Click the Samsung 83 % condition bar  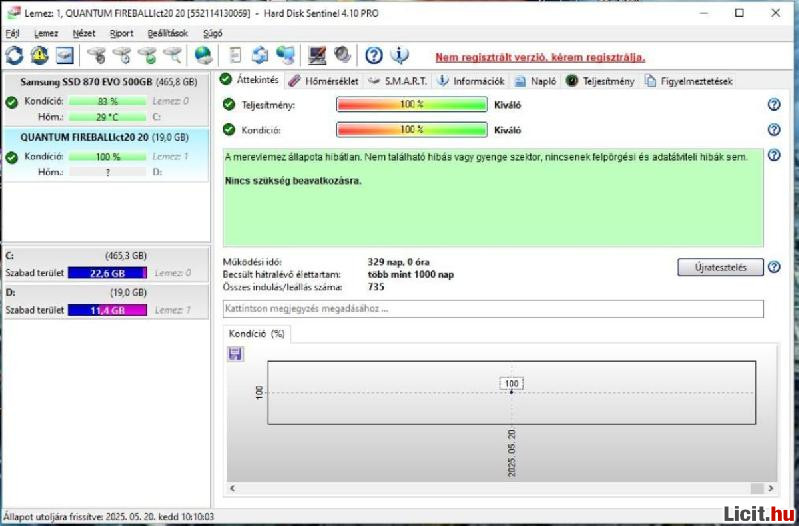point(107,101)
